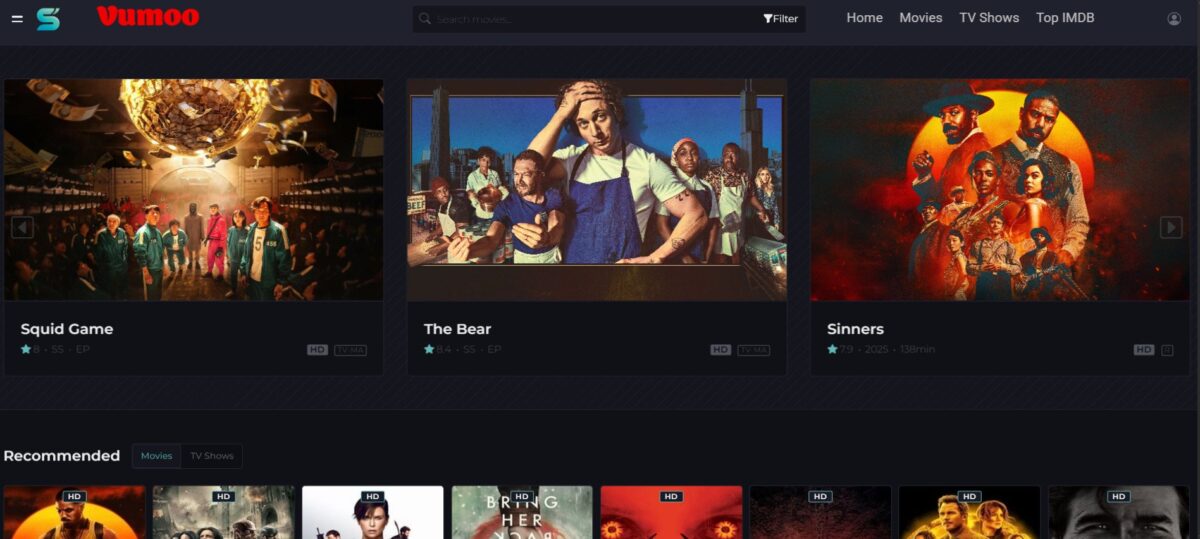Image resolution: width=1200 pixels, height=539 pixels.
Task: Go to Home in navigation
Action: point(864,18)
